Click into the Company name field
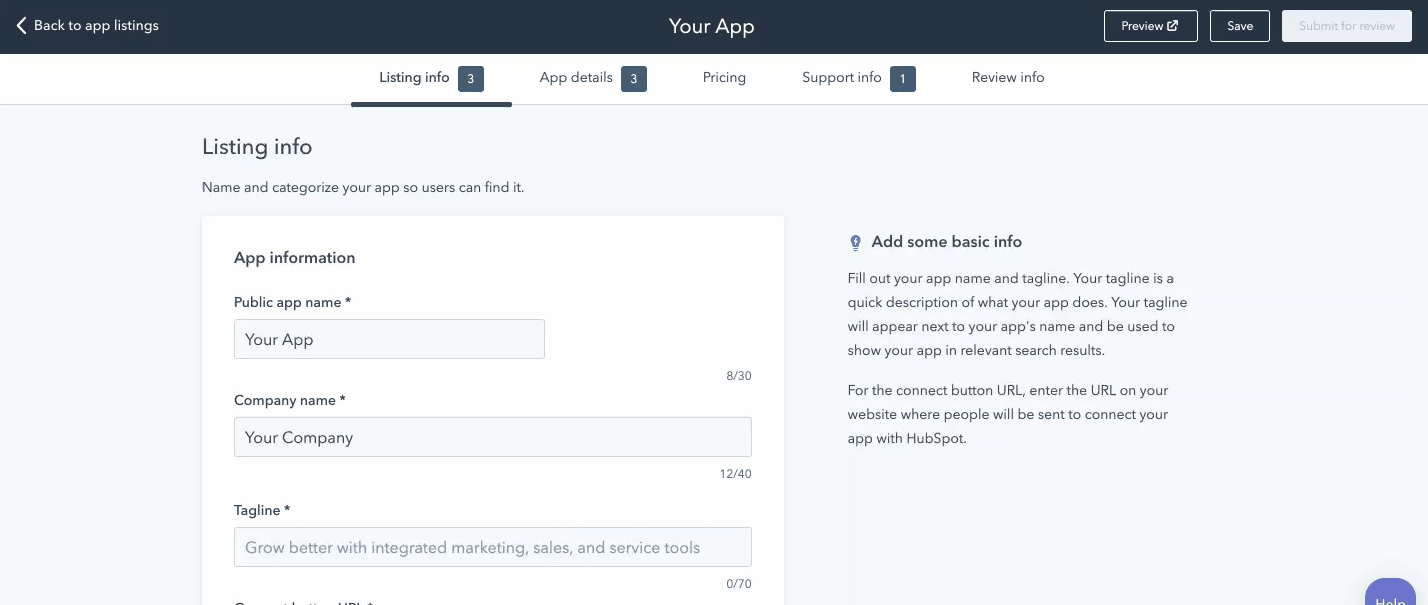 [492, 437]
